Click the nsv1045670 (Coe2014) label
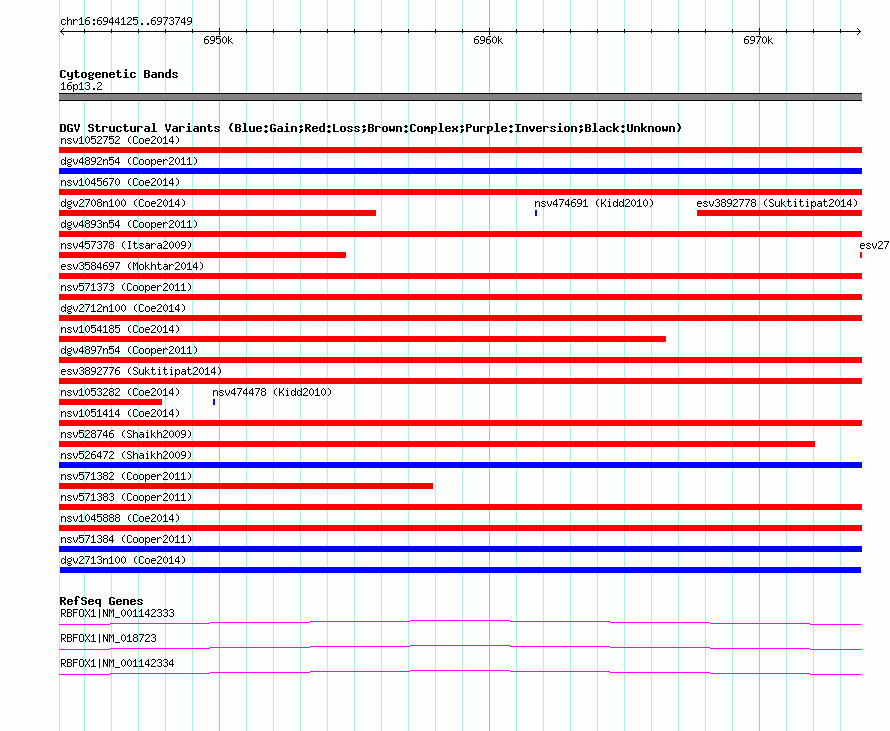The height and width of the screenshot is (731, 890). tap(120, 182)
